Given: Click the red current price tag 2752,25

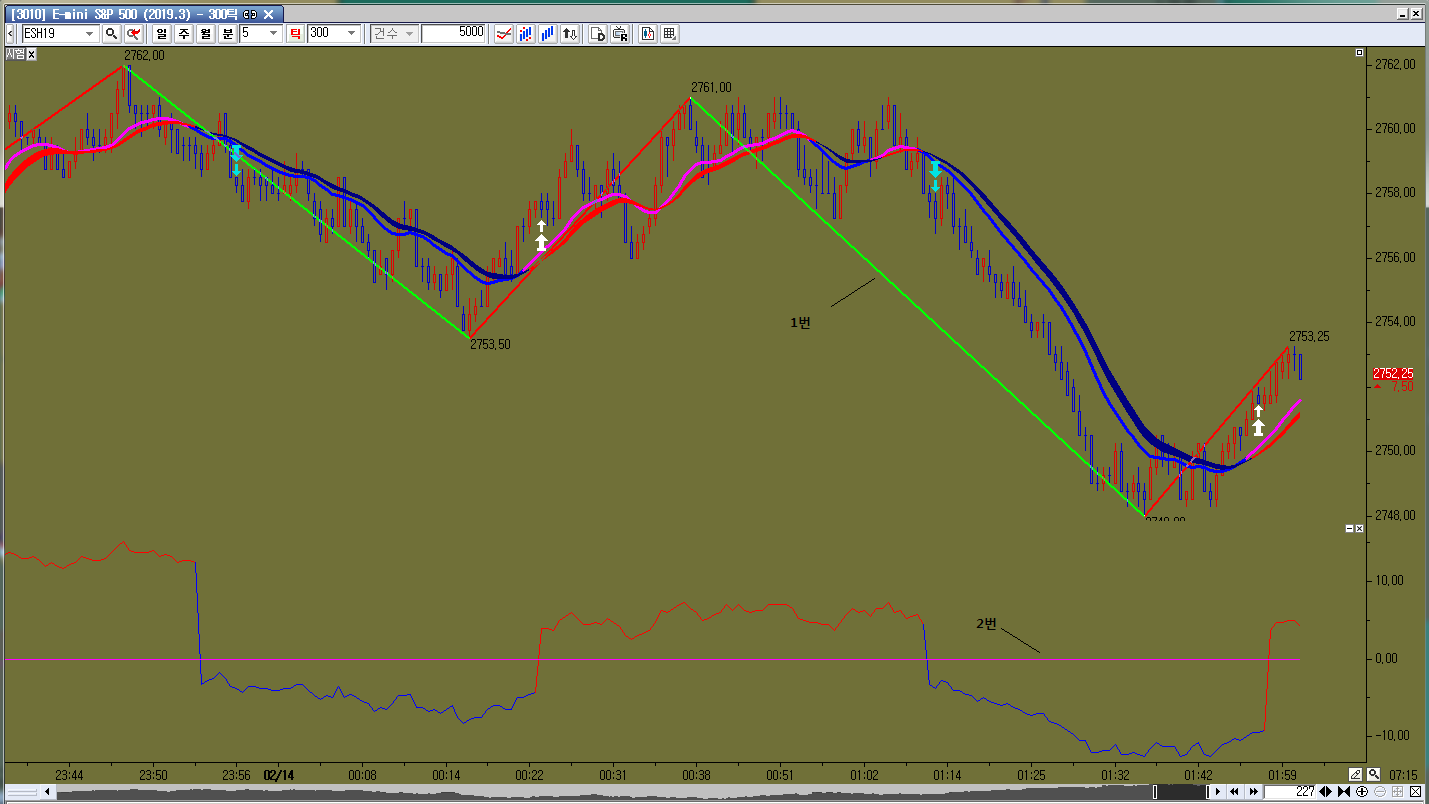Looking at the screenshot, I should tap(1393, 373).
